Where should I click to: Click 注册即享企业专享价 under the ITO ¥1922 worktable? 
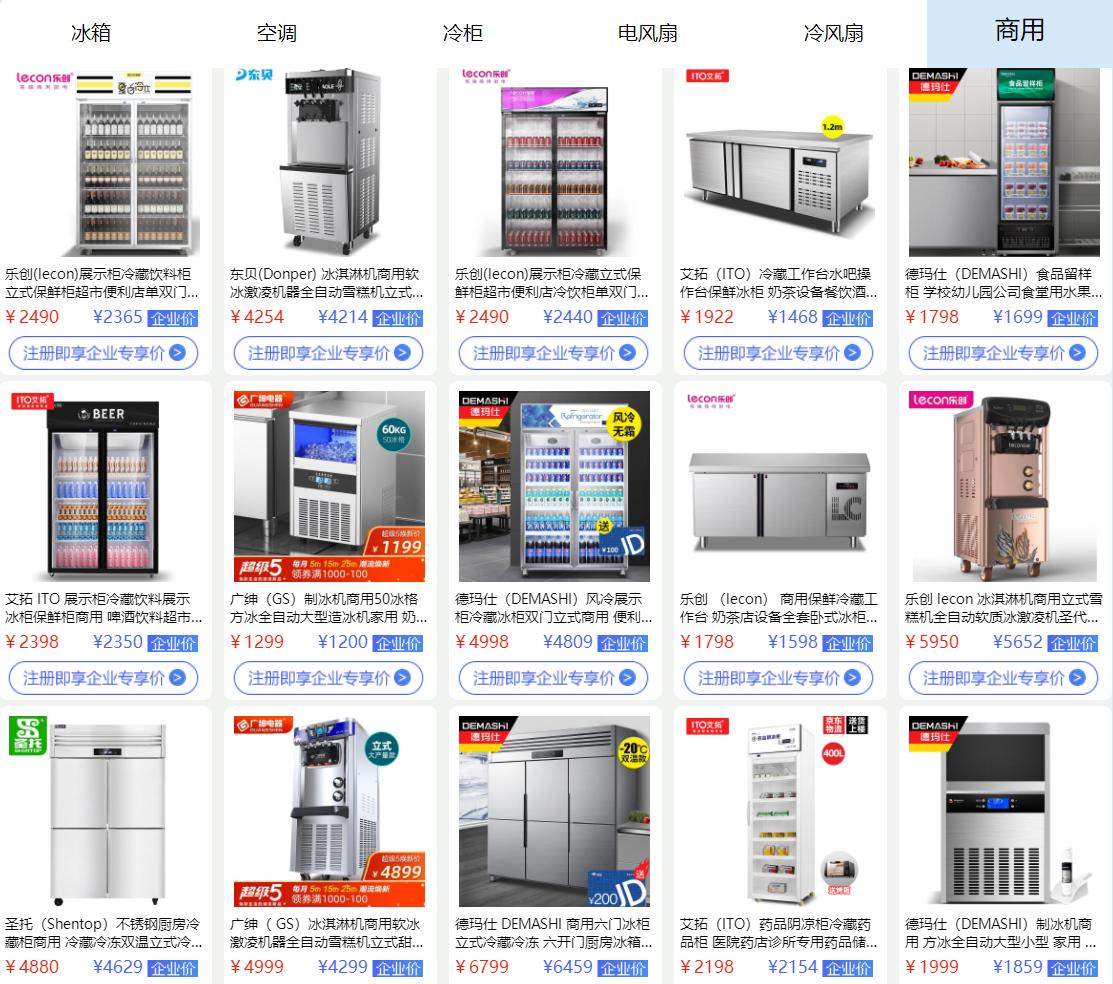click(778, 353)
